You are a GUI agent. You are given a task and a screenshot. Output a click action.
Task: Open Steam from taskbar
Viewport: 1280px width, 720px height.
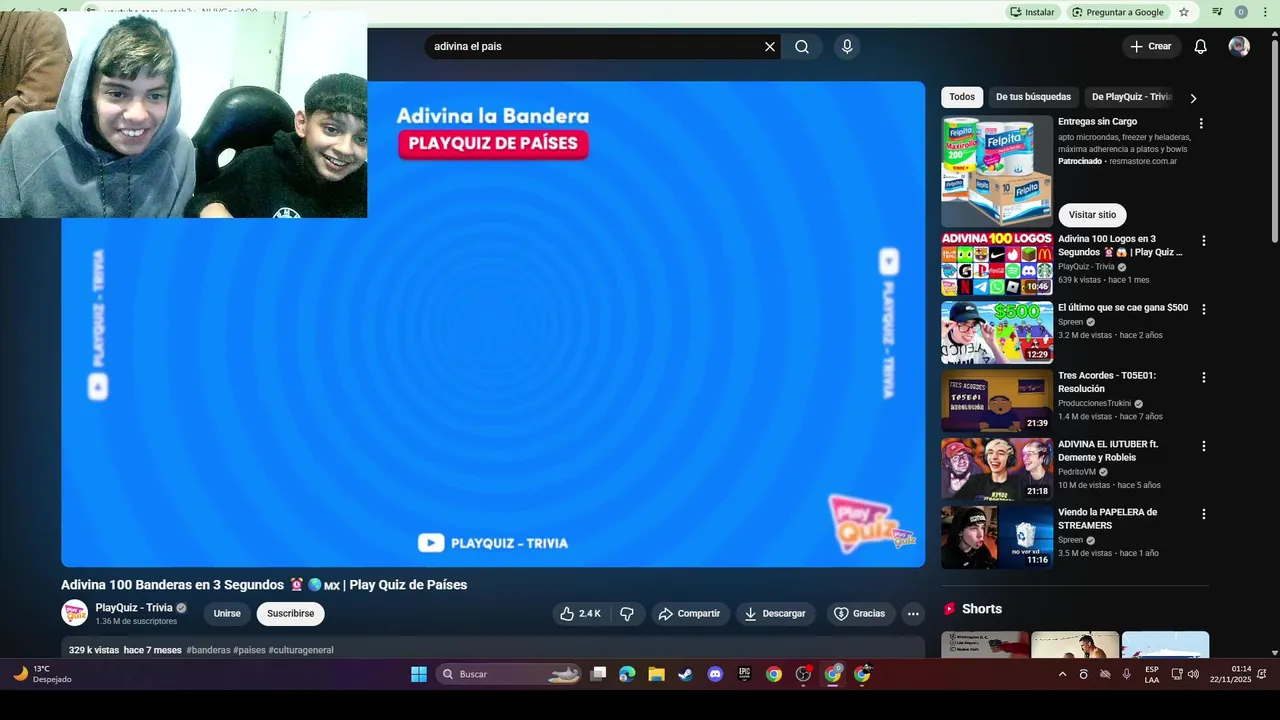coord(685,674)
